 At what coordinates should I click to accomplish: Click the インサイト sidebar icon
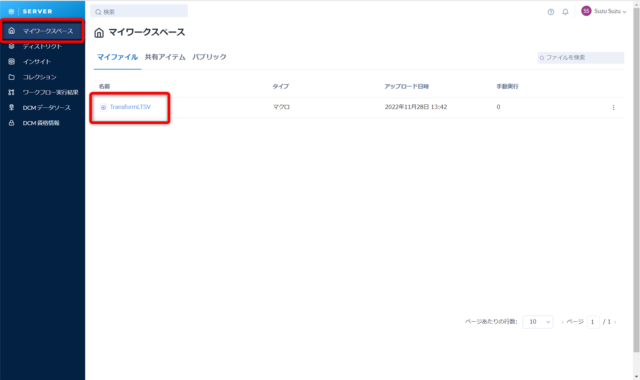coord(11,62)
